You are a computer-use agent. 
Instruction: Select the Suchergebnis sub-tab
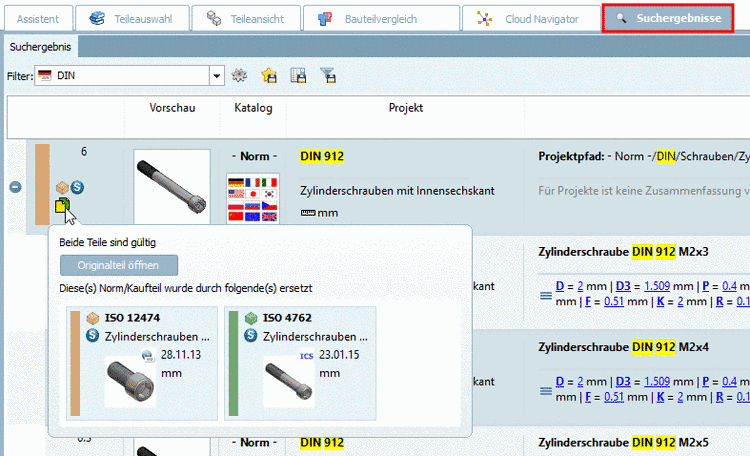40,47
